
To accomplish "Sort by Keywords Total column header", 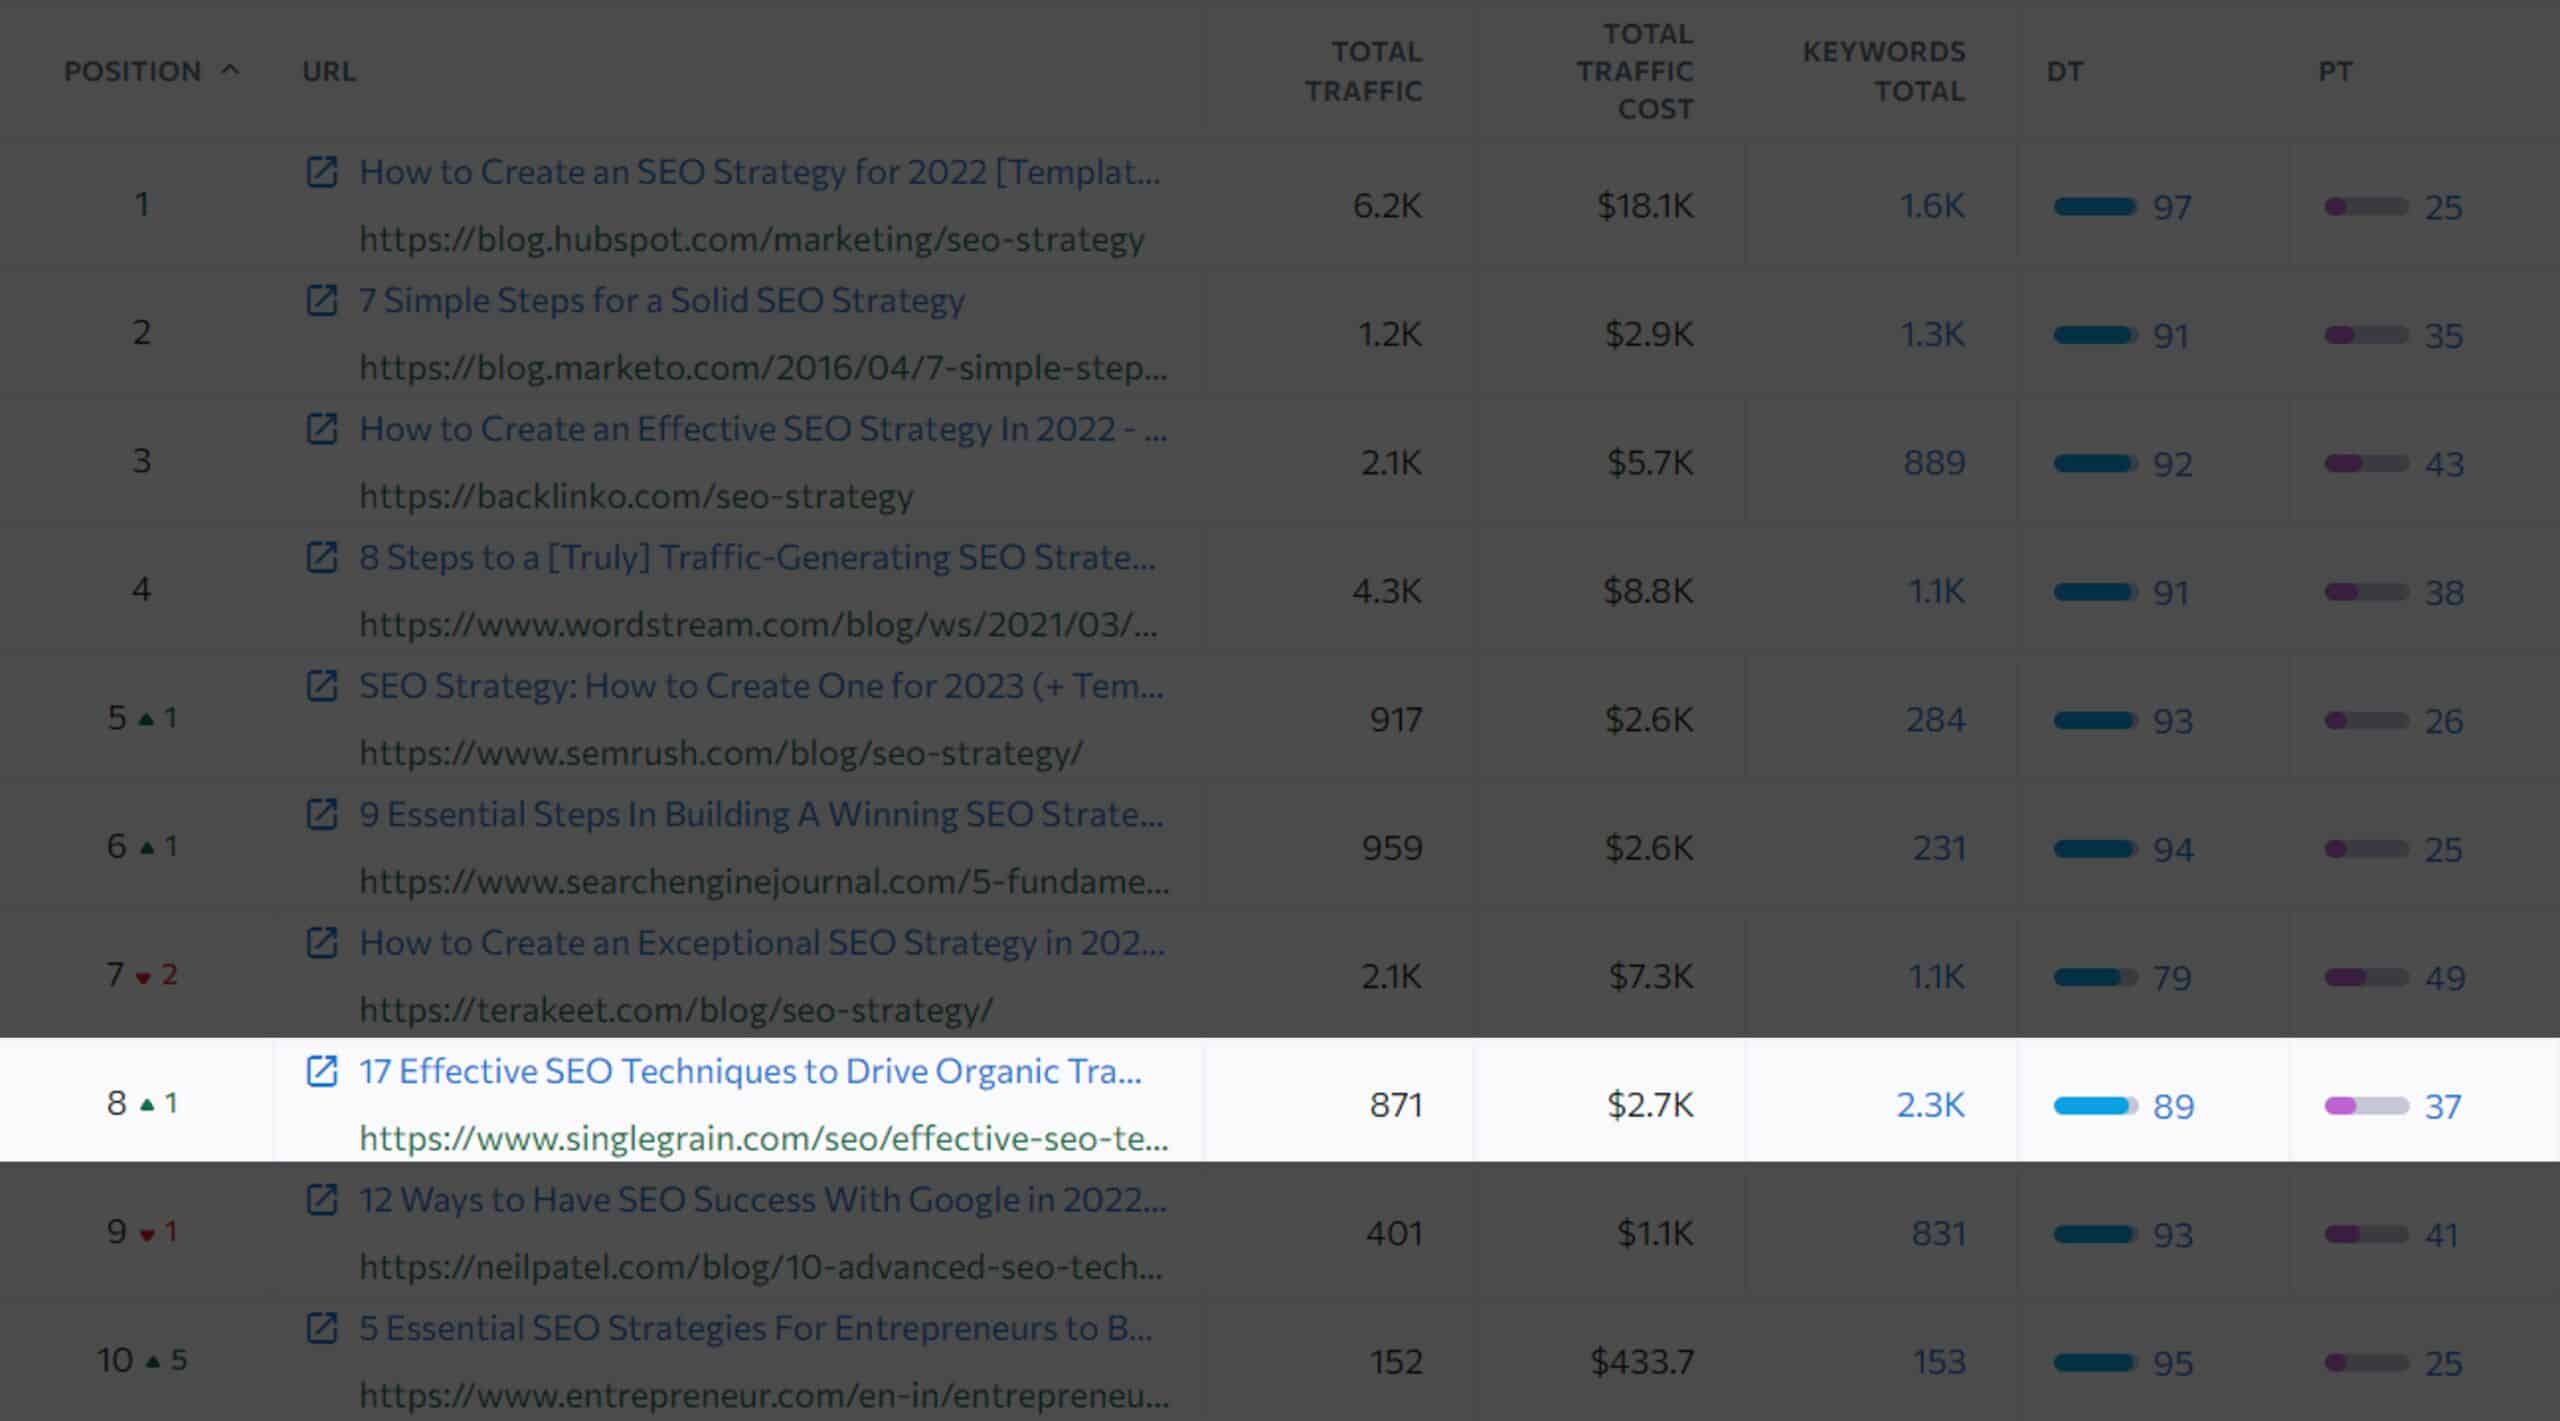I will 1884,71.
